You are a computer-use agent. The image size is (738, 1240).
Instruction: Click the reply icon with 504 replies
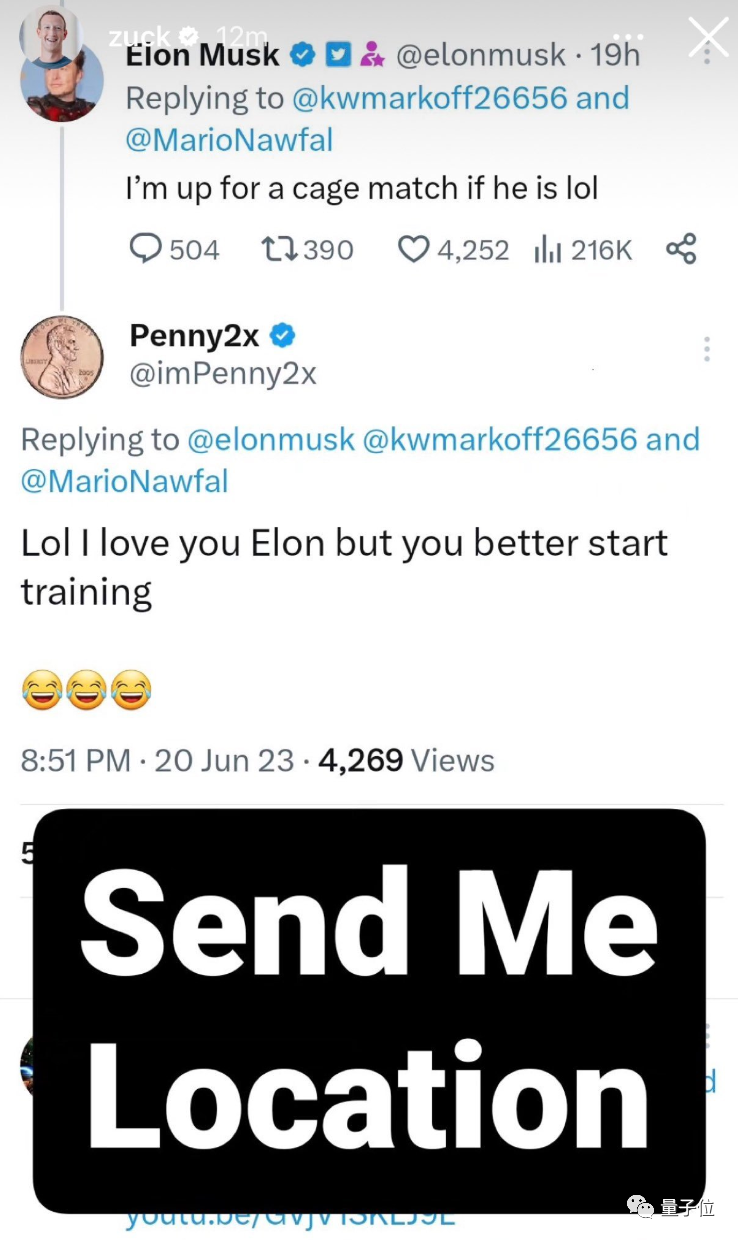click(x=147, y=249)
